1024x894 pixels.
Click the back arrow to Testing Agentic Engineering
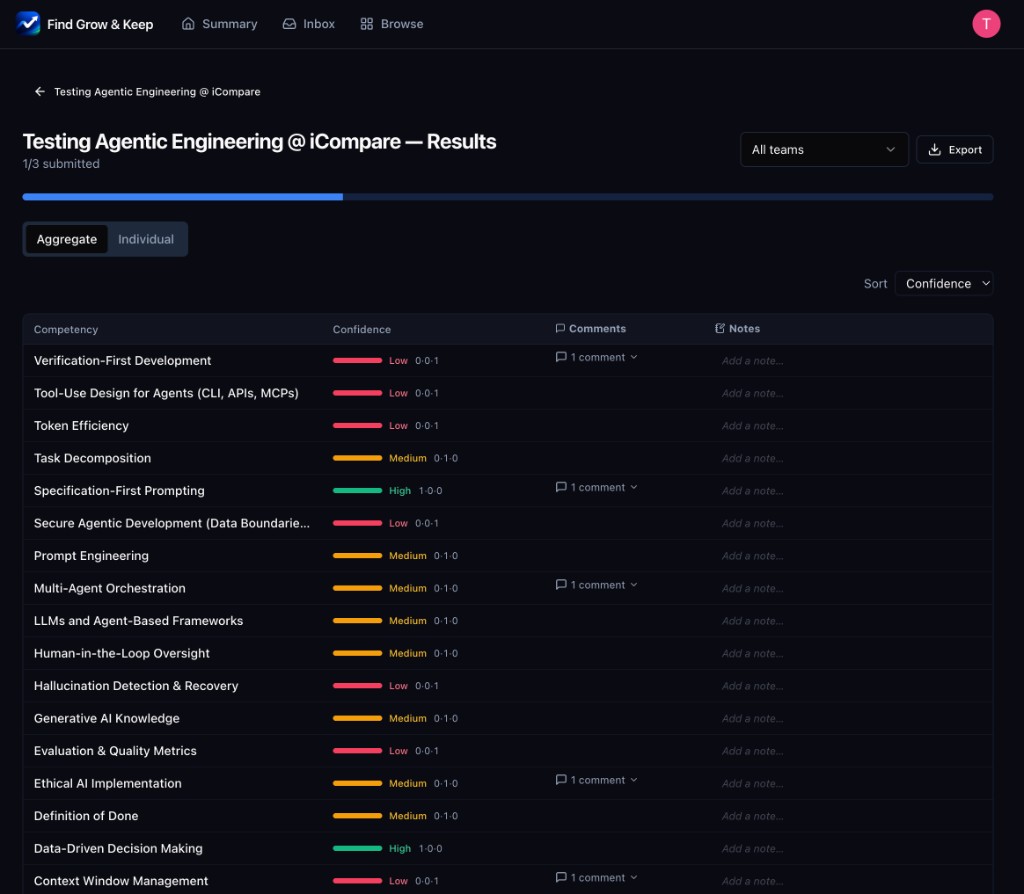pyautogui.click(x=40, y=91)
